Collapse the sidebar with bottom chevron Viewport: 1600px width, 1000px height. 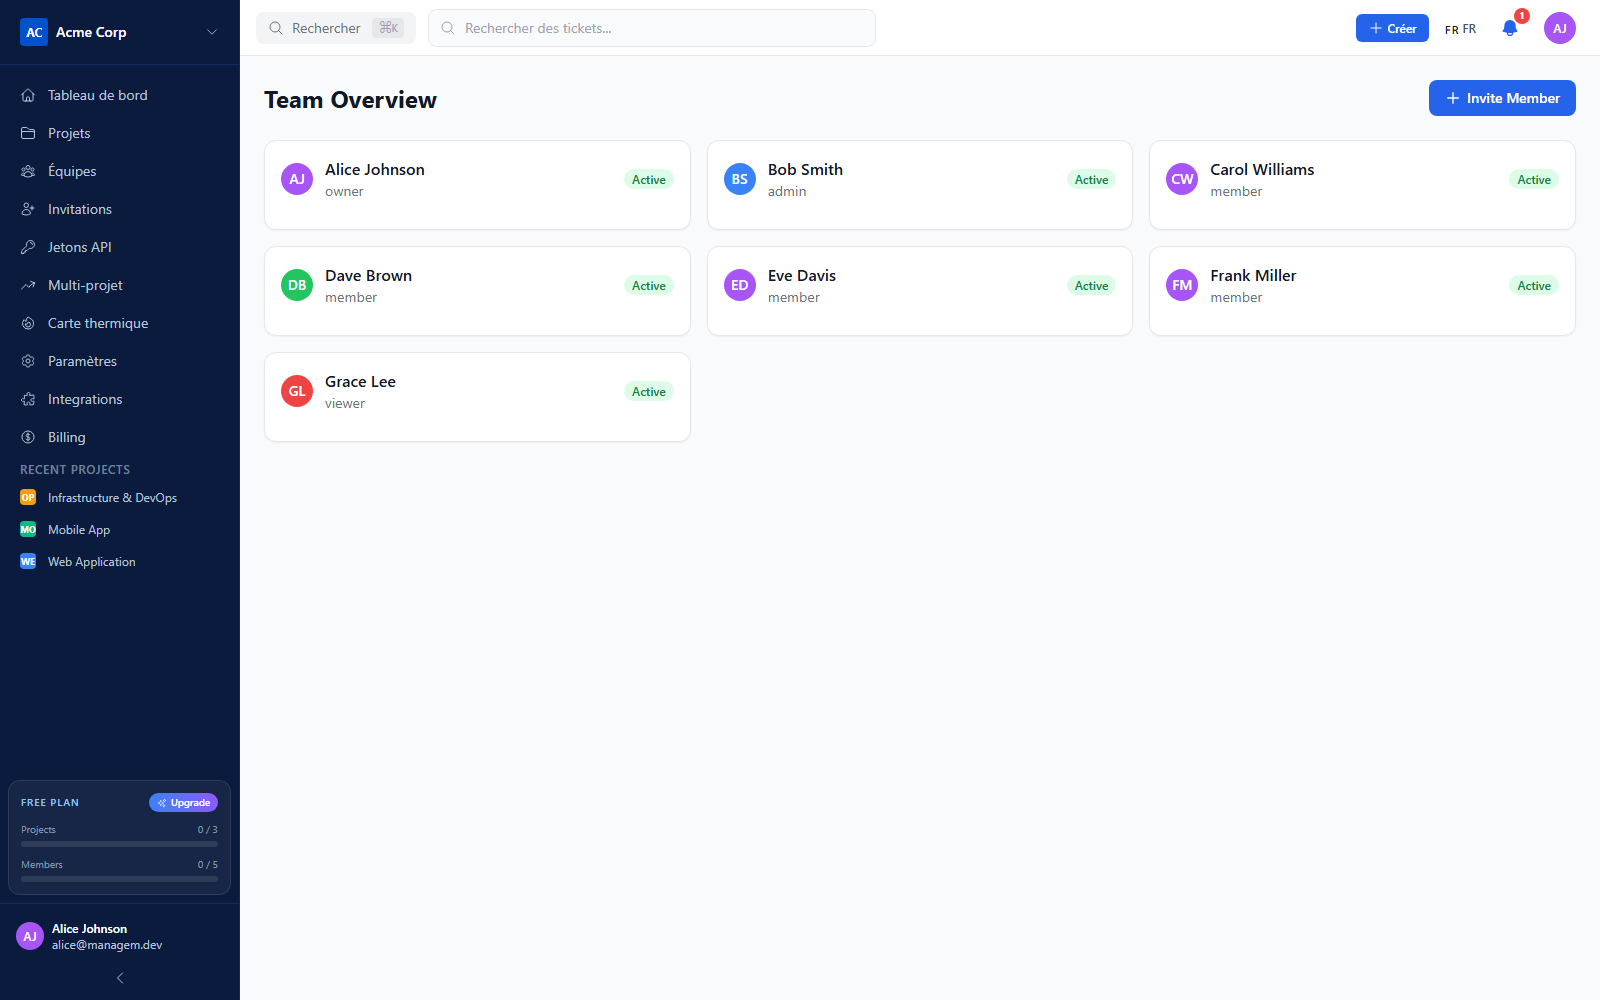point(120,978)
